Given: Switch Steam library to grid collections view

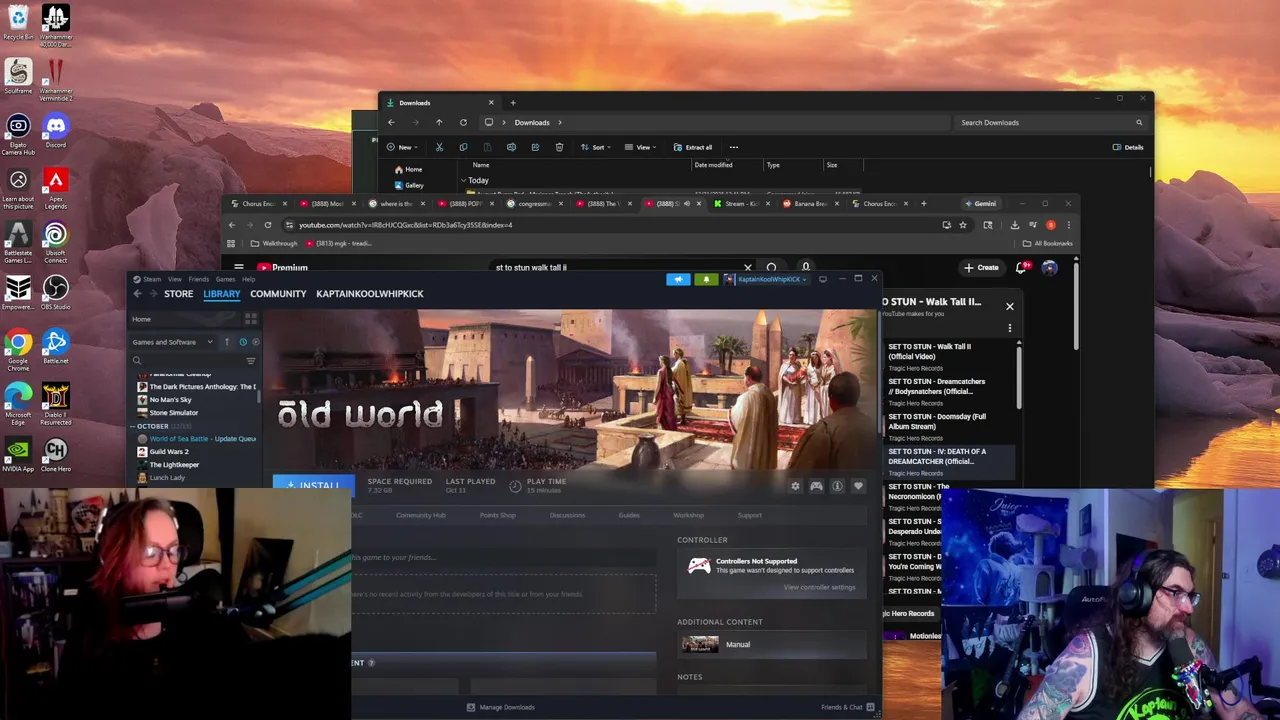Looking at the screenshot, I should point(251,319).
